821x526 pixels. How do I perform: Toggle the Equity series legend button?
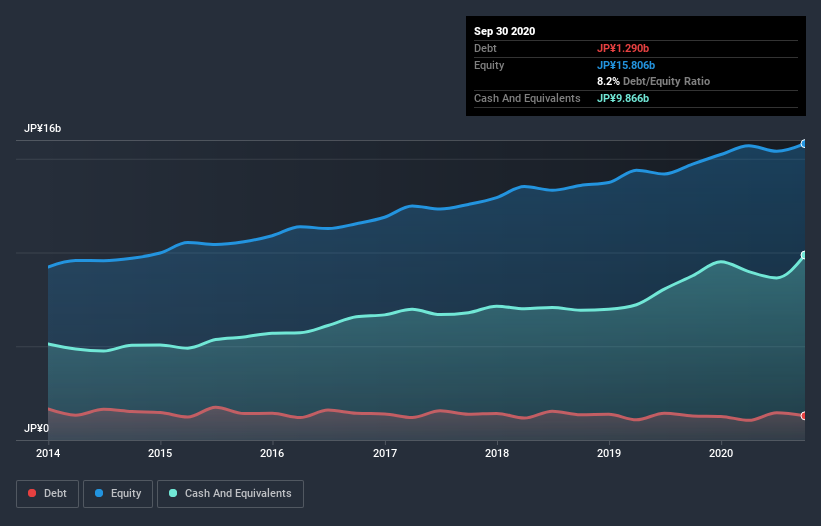[118, 494]
